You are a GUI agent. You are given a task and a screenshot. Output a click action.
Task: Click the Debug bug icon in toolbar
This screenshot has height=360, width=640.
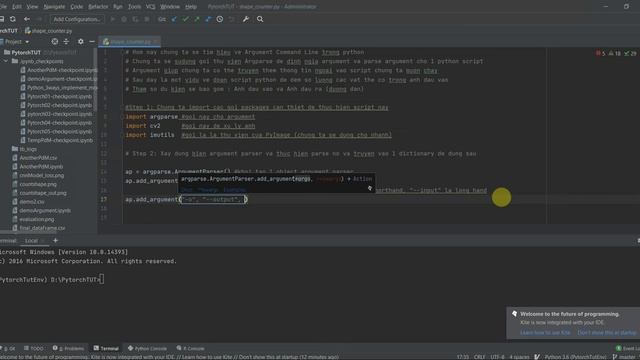pos(124,19)
